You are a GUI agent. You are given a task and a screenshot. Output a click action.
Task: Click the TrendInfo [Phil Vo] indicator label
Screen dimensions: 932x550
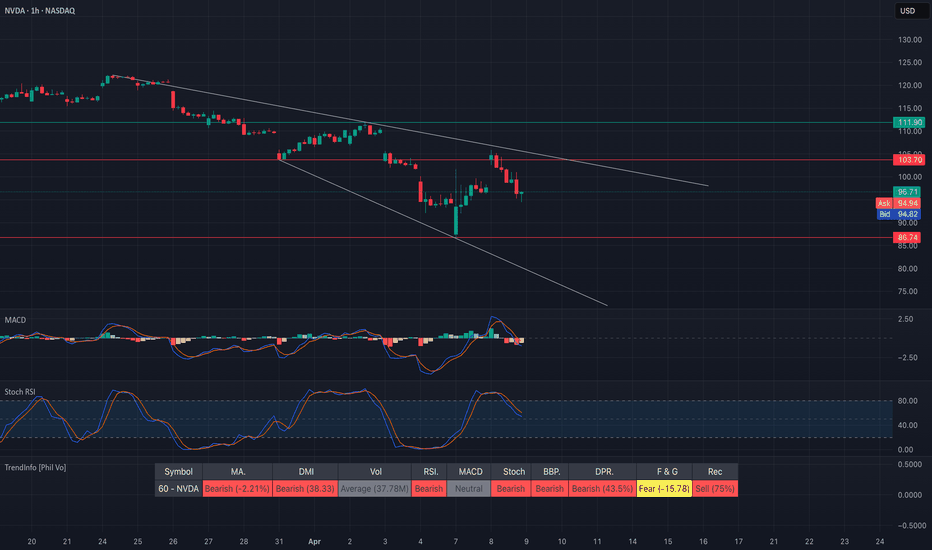(35, 467)
